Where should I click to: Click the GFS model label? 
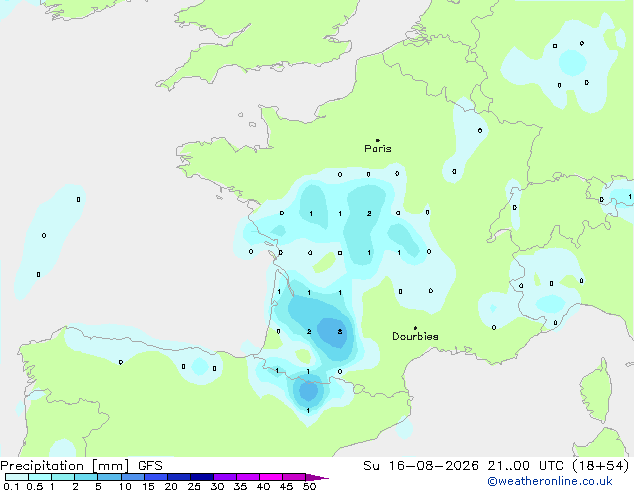pyautogui.click(x=150, y=466)
